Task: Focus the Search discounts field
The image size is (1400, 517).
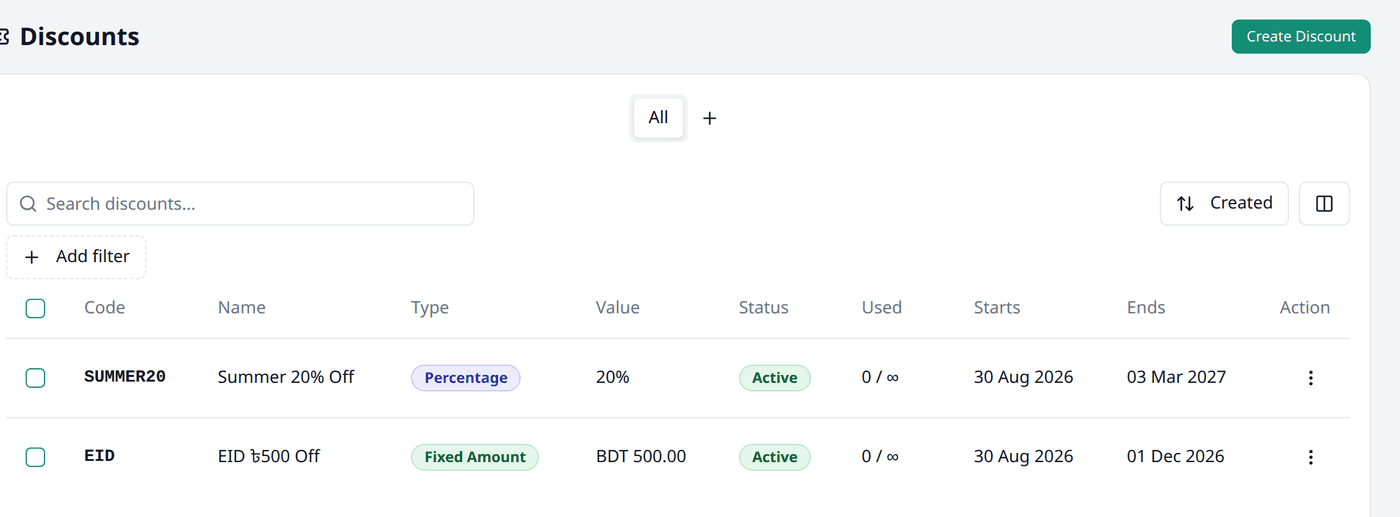Action: point(240,204)
